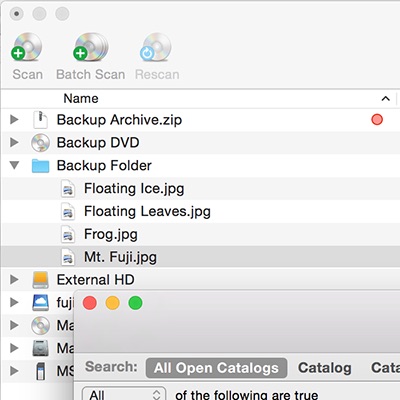Click the Floating Ice.jpg image icon

pyautogui.click(x=68, y=189)
